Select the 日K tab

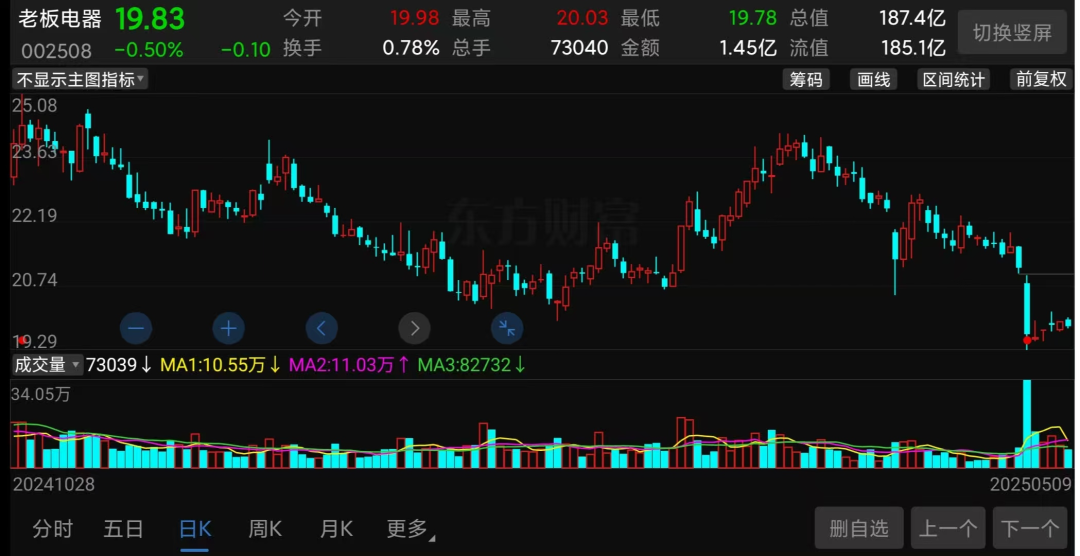(195, 529)
